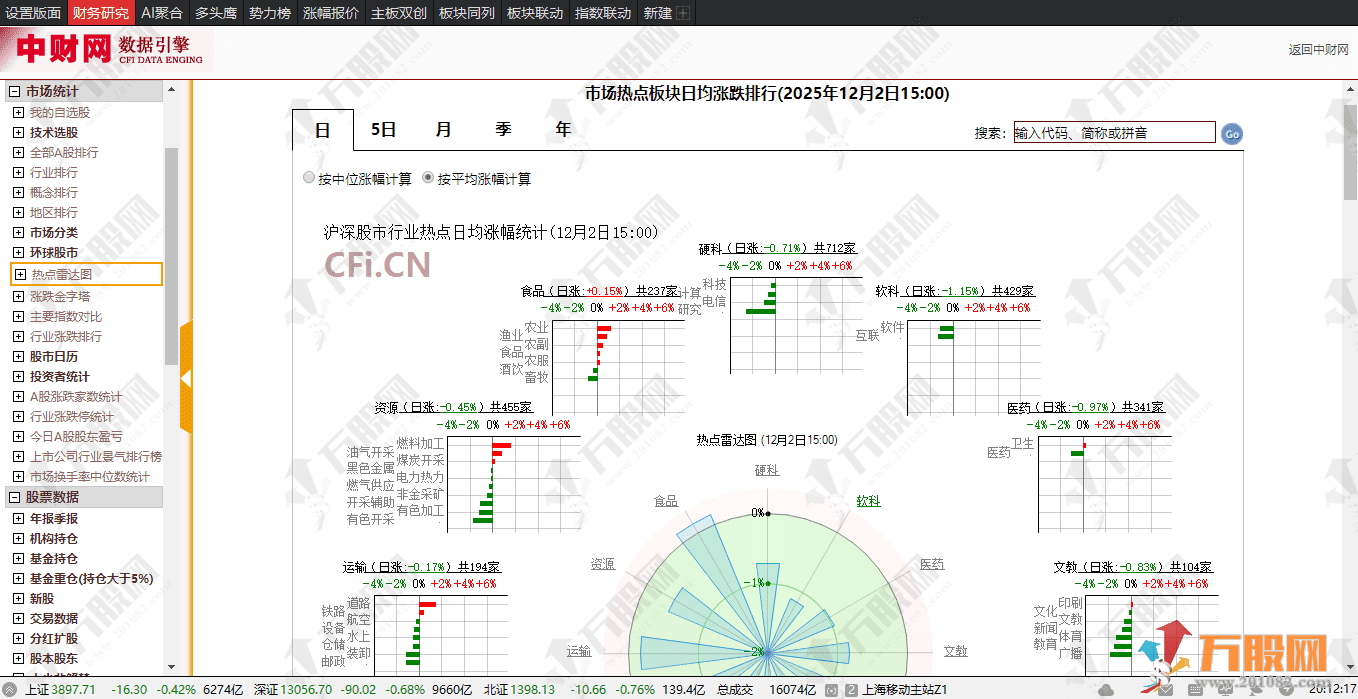Switch to the 5日 tab

tap(383, 129)
